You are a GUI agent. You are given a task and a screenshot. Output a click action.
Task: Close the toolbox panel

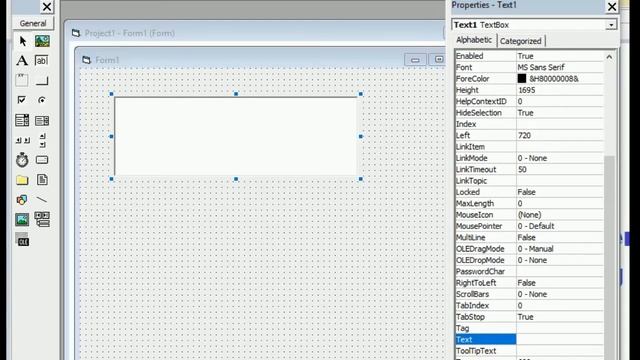click(47, 7)
